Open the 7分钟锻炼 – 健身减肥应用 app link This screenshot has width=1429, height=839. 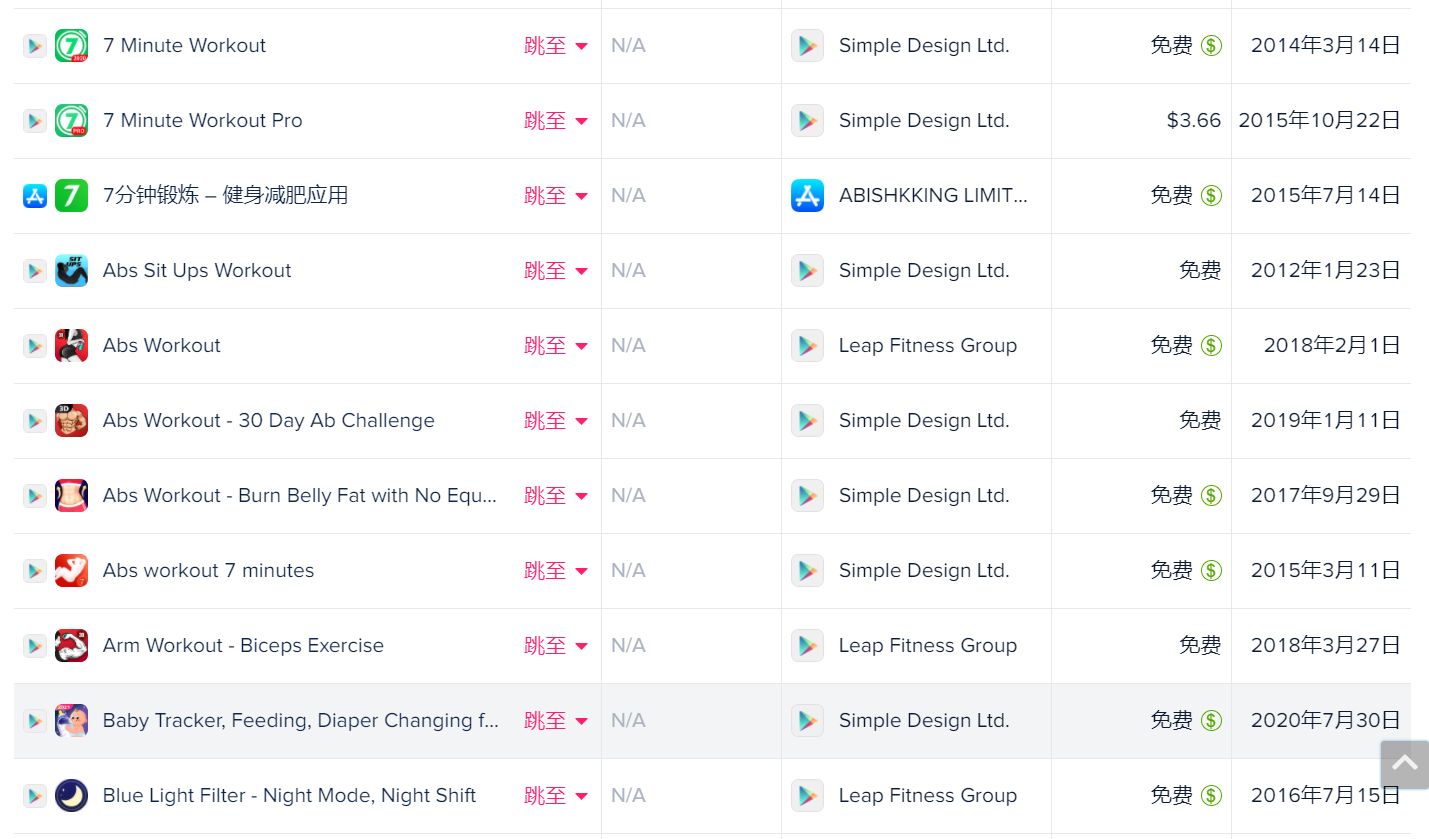pos(225,196)
